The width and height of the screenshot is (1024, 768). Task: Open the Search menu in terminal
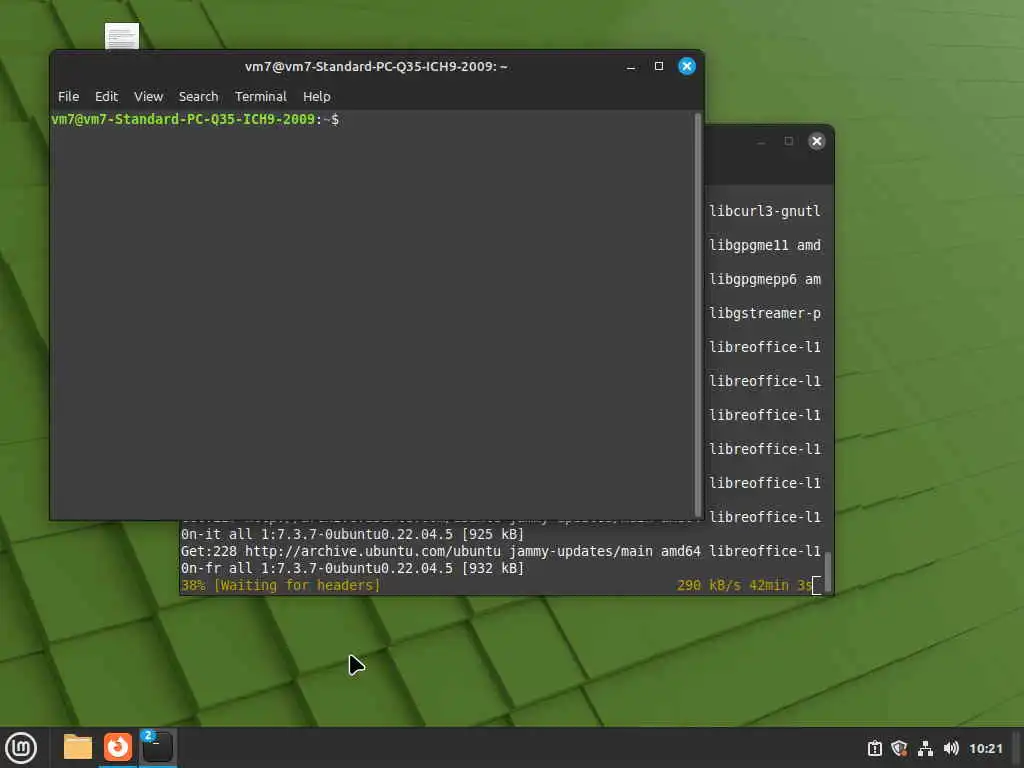pyautogui.click(x=199, y=97)
